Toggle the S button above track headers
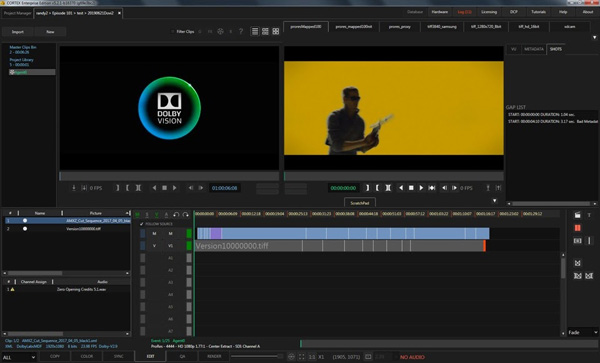Screen dimensions: 600x363 (147, 215)
